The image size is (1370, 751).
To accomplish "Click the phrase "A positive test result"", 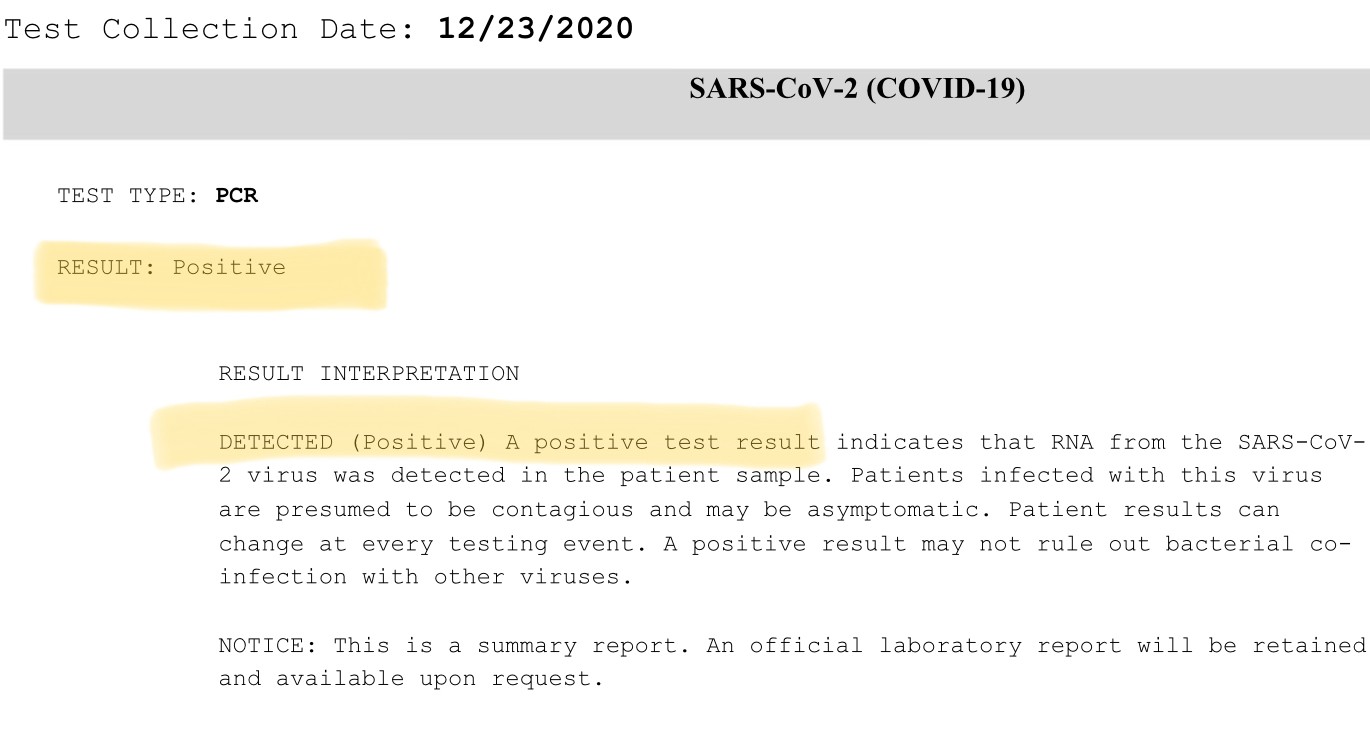I will 662,442.
